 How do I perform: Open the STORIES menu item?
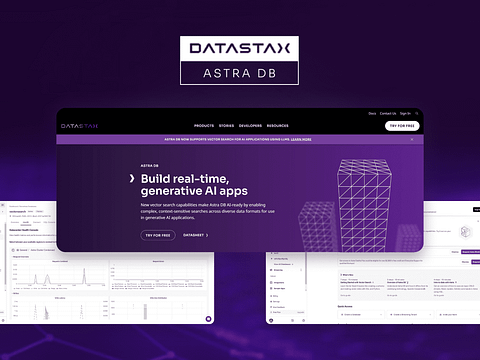tap(226, 126)
